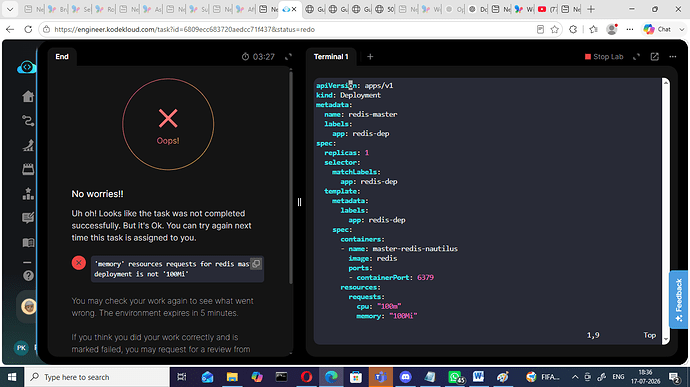This screenshot has height=387, width=690.
Task: Open the Windows Start menu
Action: tap(12, 377)
